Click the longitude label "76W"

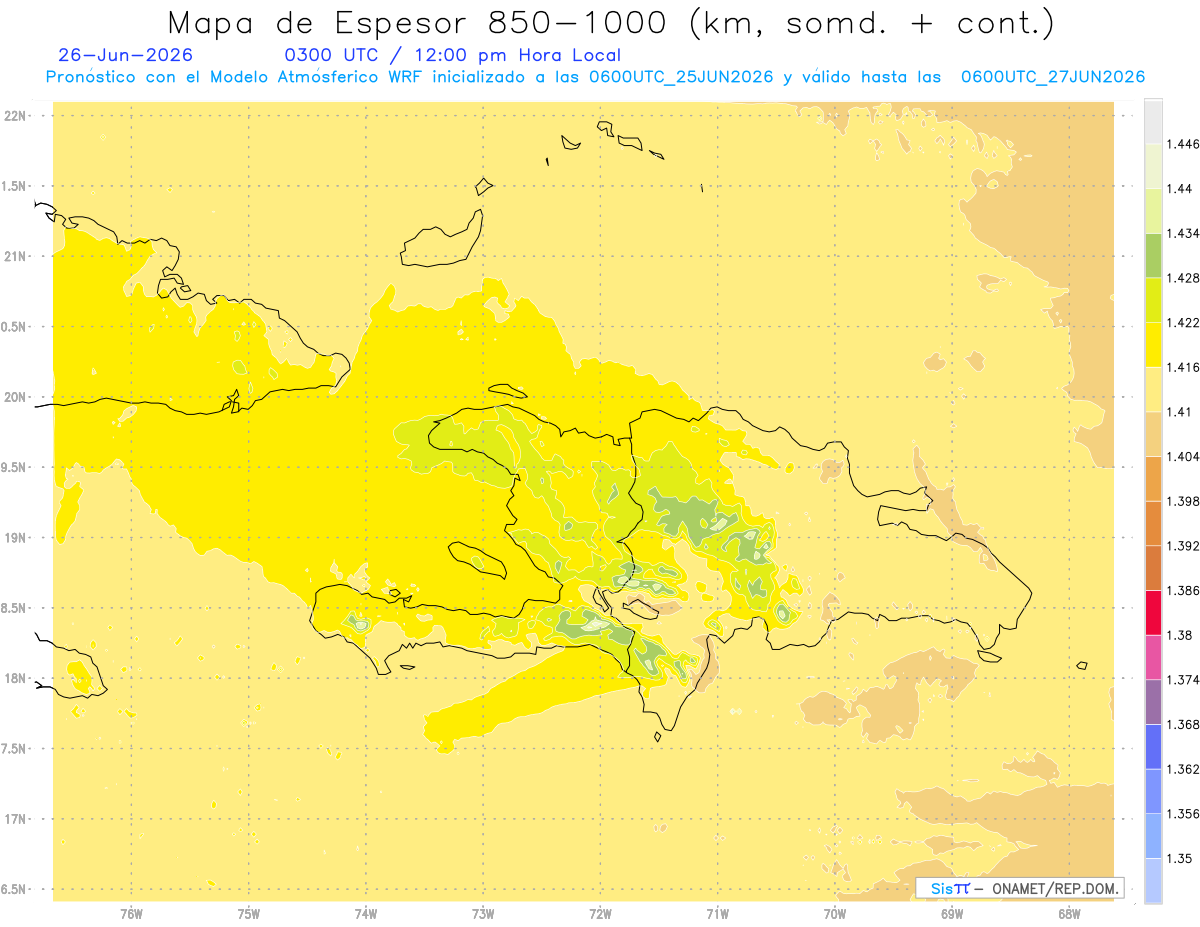[131, 914]
